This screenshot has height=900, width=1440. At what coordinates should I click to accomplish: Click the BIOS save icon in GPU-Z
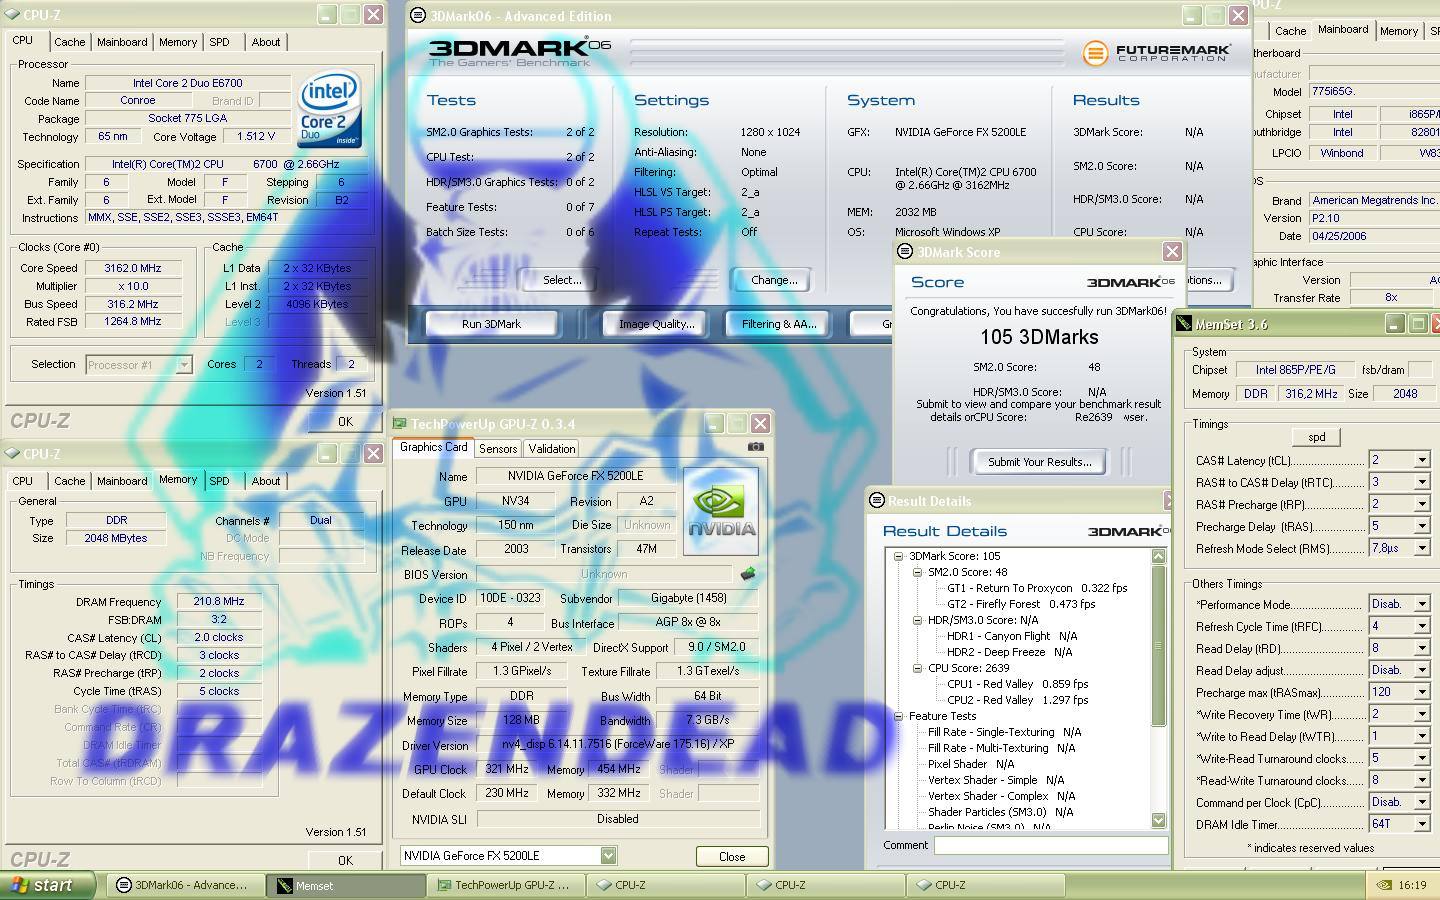click(x=747, y=574)
